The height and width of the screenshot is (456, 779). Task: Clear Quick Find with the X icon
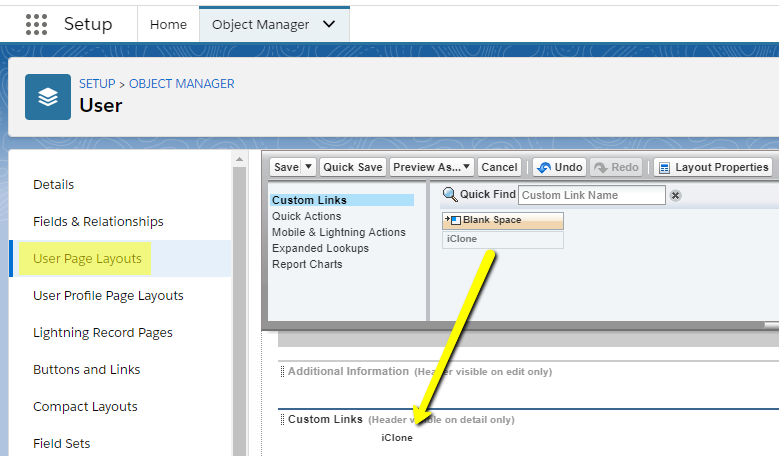coord(675,195)
